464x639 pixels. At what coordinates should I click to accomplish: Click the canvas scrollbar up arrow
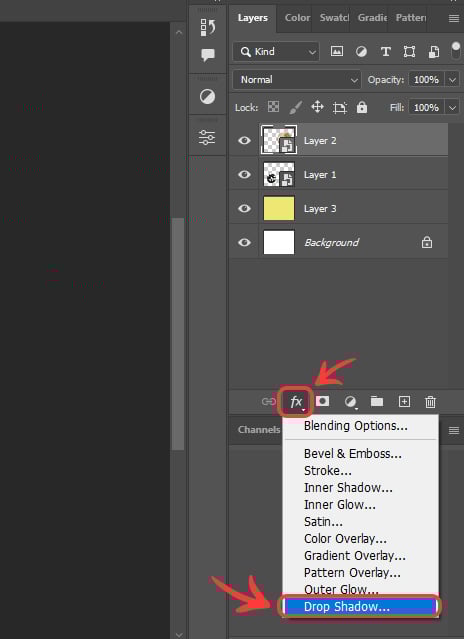click(178, 32)
